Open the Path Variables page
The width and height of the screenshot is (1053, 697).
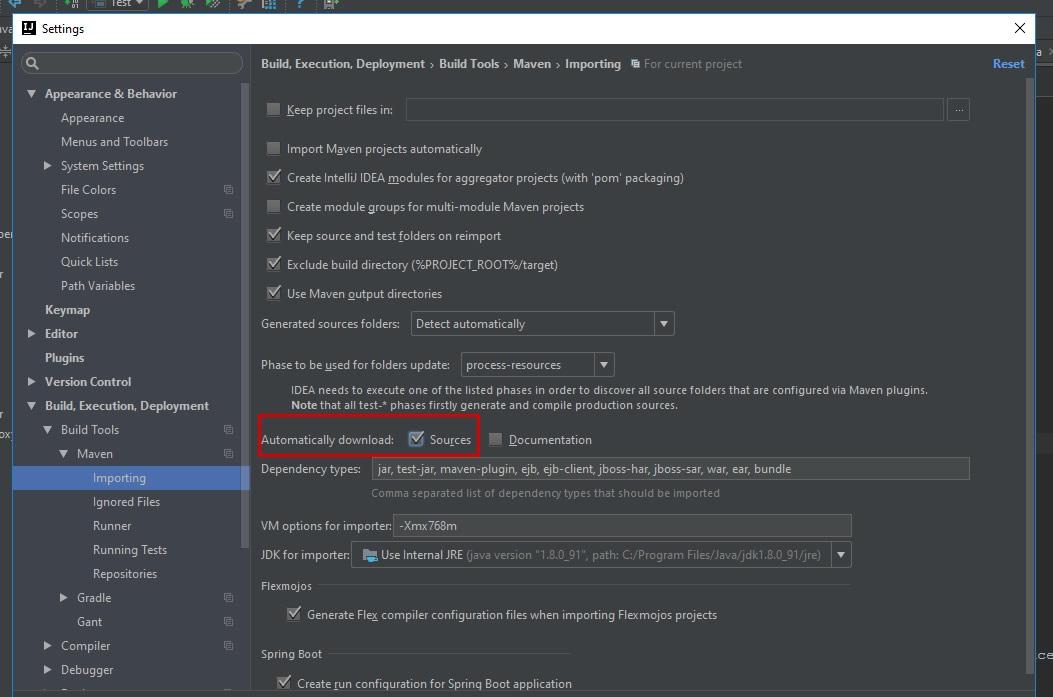[x=98, y=286]
